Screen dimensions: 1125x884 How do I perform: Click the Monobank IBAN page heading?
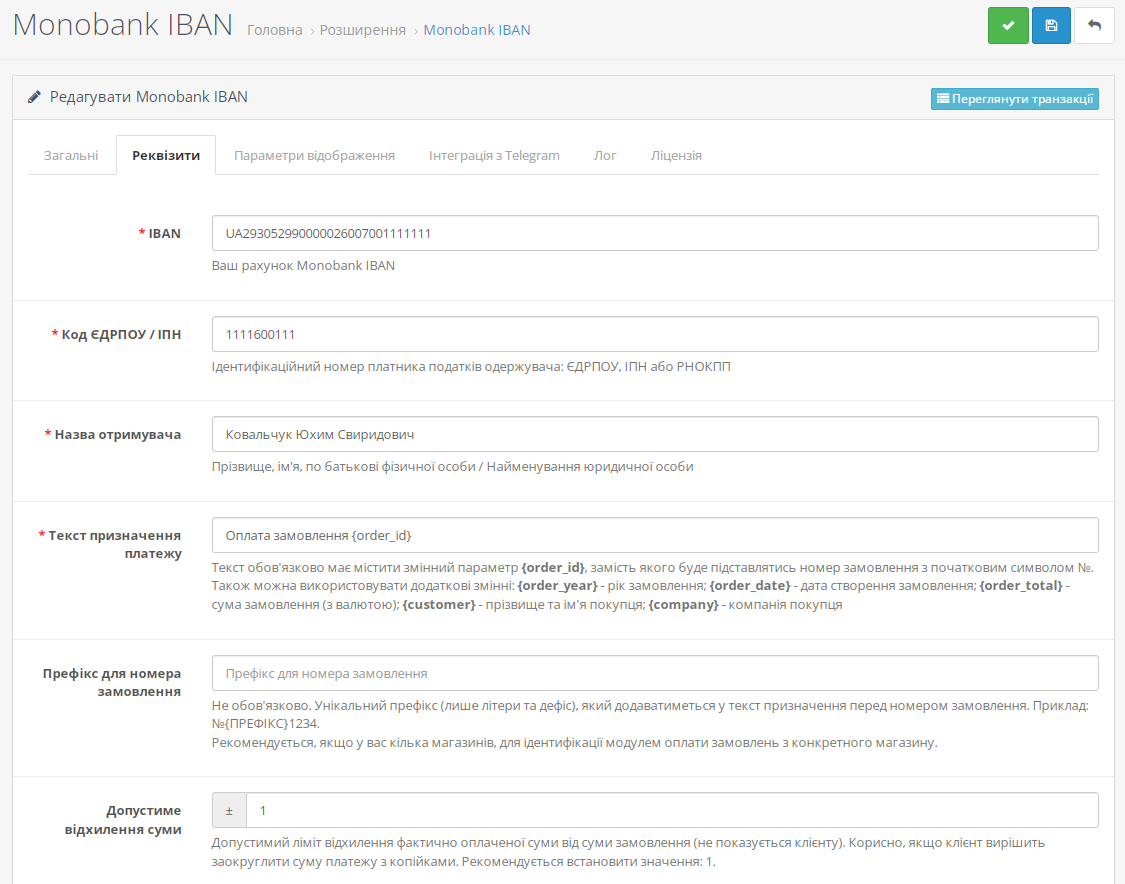pos(123,25)
